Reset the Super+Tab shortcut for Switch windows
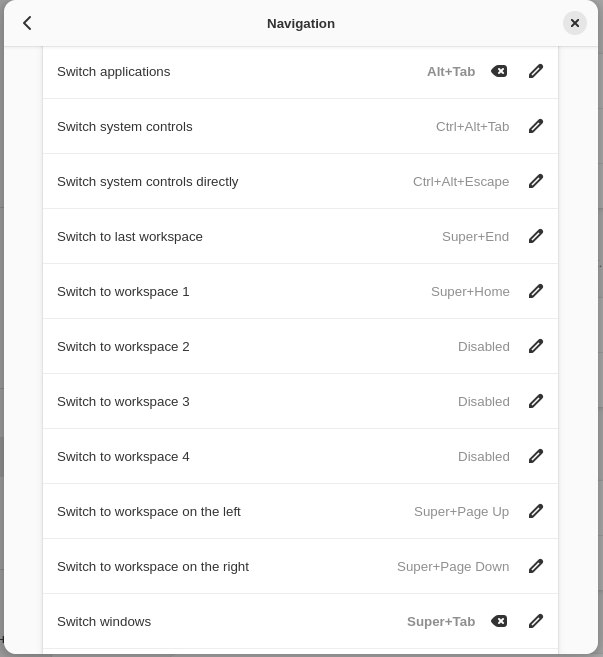The image size is (603, 657). click(x=499, y=621)
